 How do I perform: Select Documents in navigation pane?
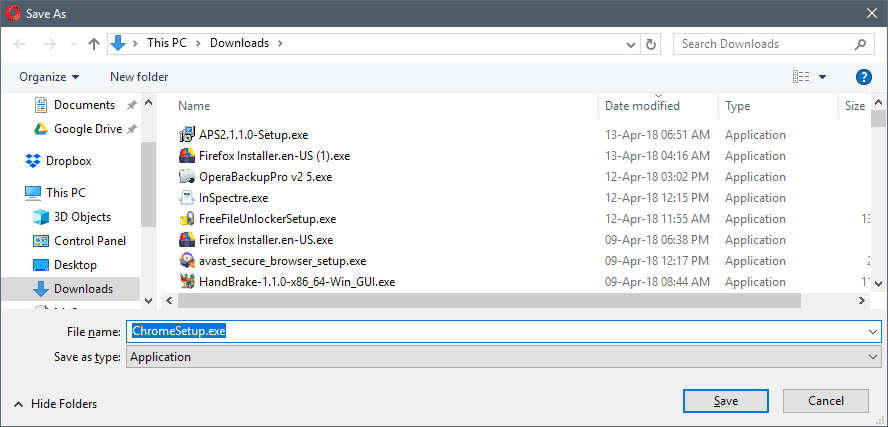84,105
